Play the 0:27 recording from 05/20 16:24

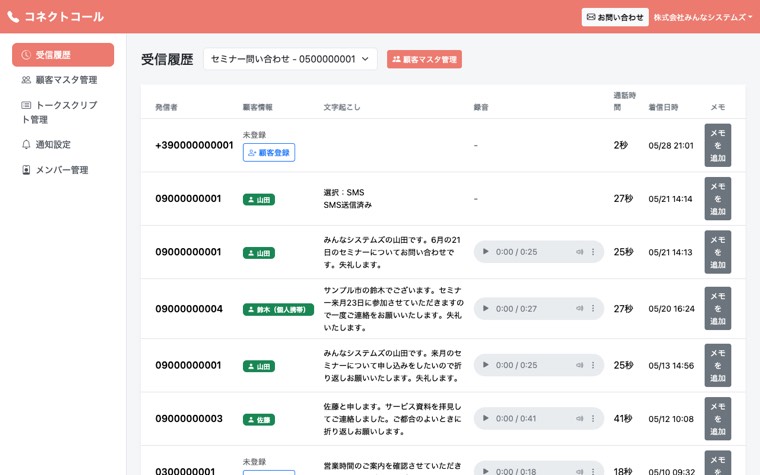pos(485,308)
